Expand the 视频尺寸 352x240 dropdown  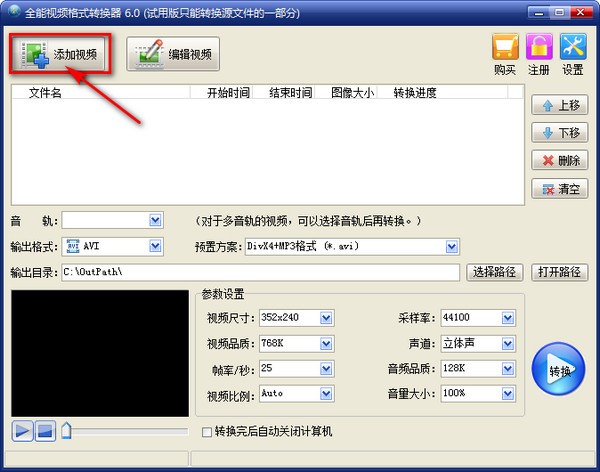(x=326, y=318)
